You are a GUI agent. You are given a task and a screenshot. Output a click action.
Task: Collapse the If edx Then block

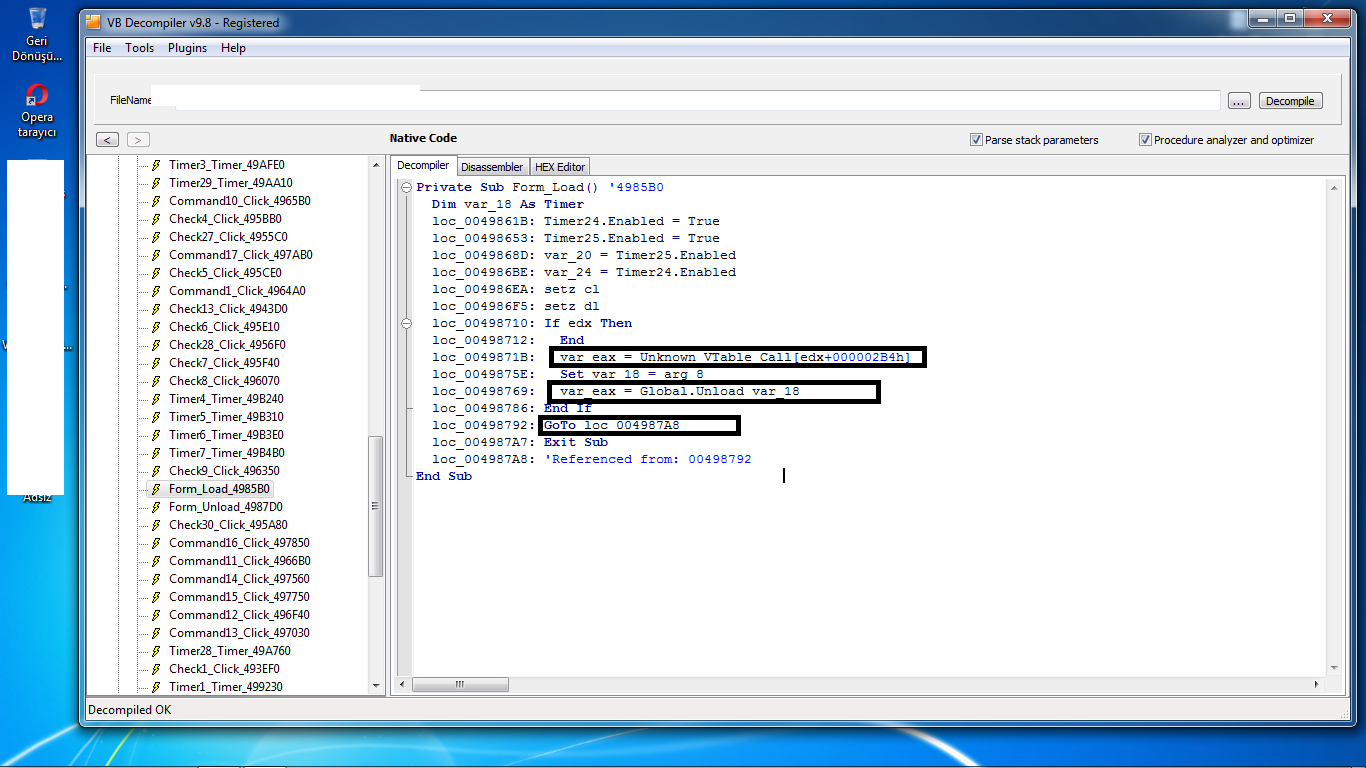point(406,324)
